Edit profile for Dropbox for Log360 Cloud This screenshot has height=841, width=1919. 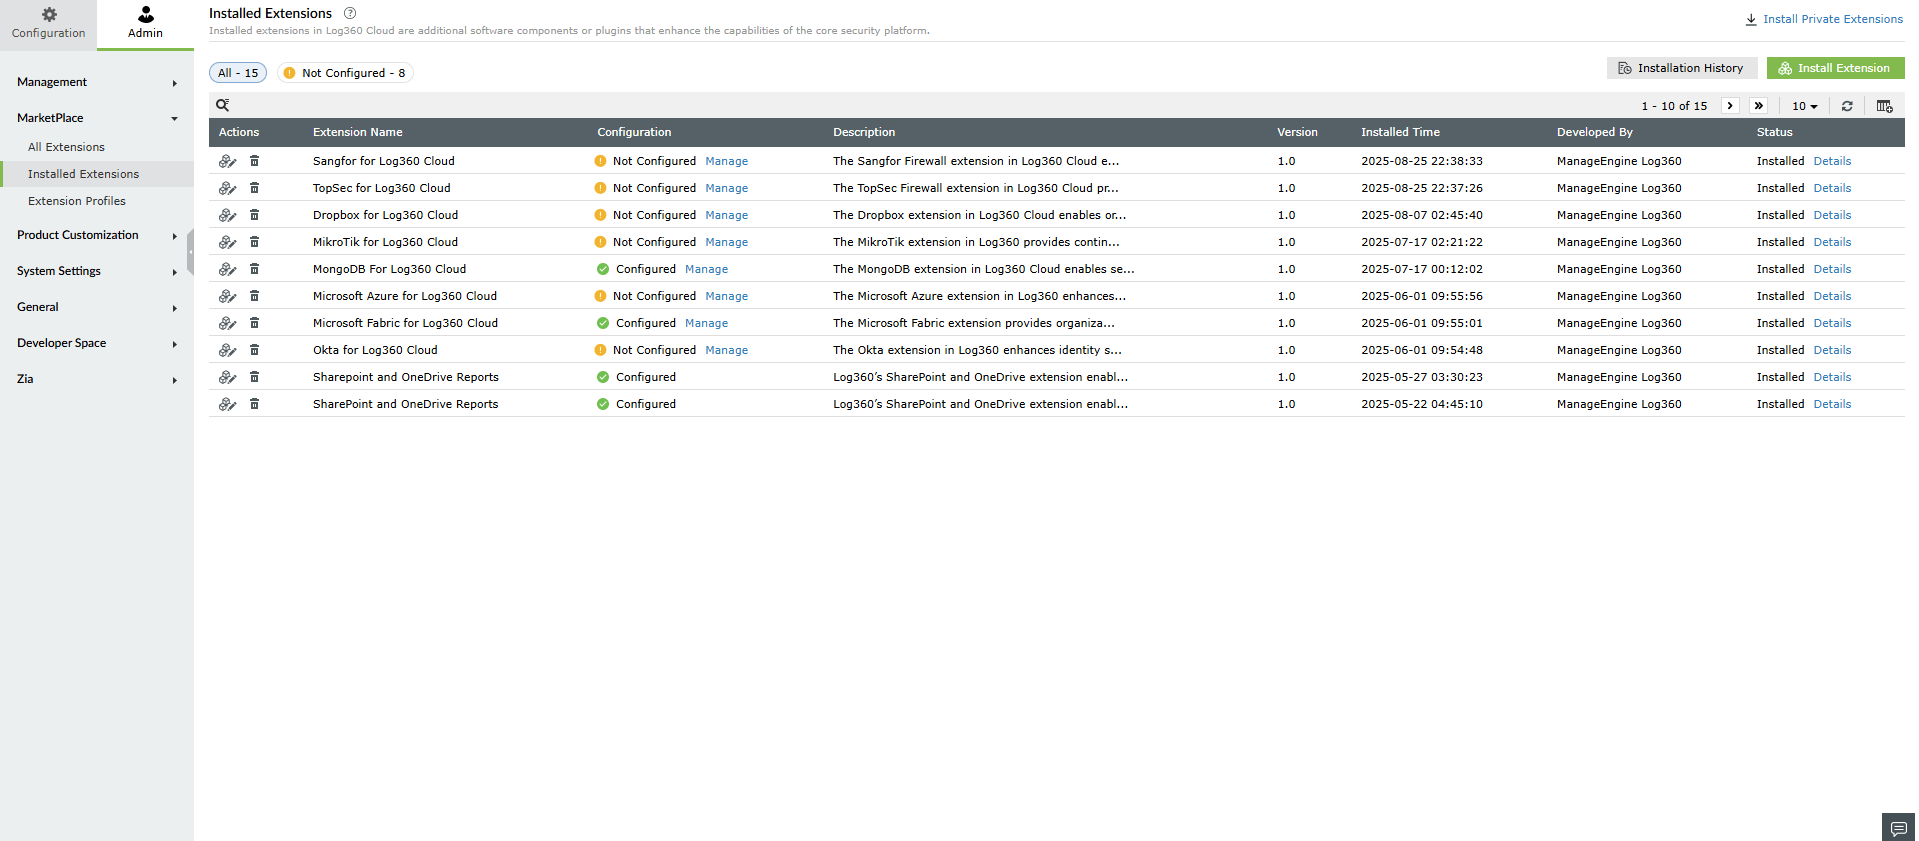(x=228, y=214)
